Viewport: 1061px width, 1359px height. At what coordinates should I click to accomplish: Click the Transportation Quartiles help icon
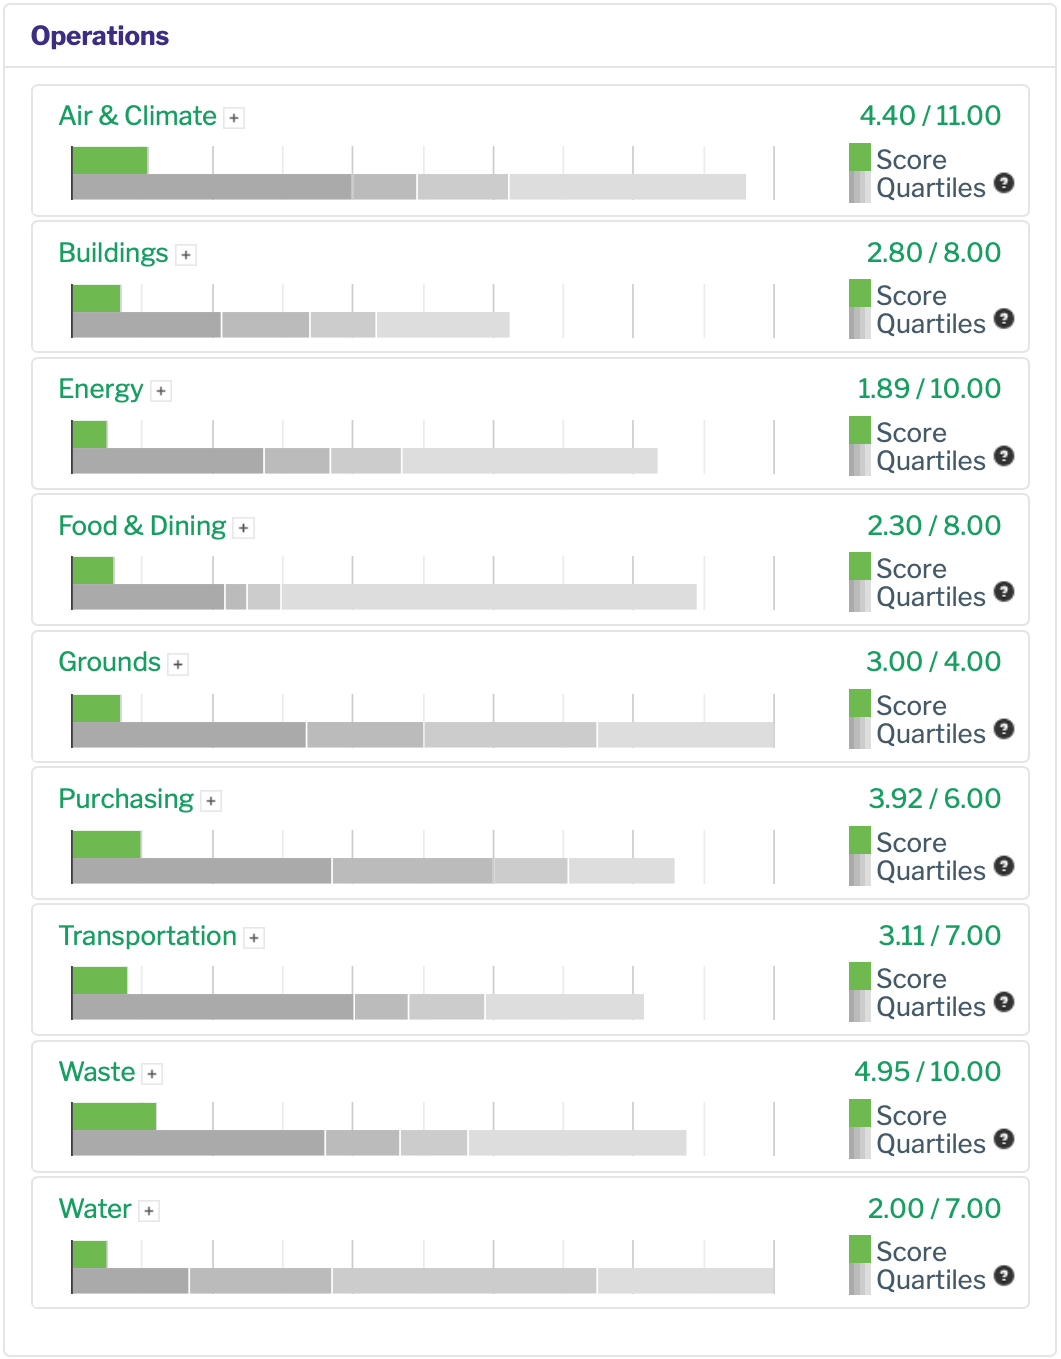point(1004,1002)
